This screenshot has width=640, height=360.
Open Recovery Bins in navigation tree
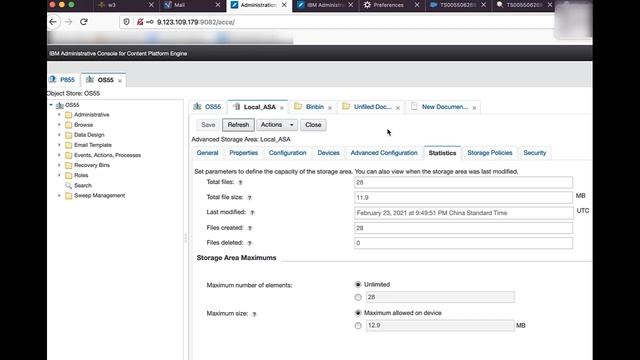click(x=92, y=165)
